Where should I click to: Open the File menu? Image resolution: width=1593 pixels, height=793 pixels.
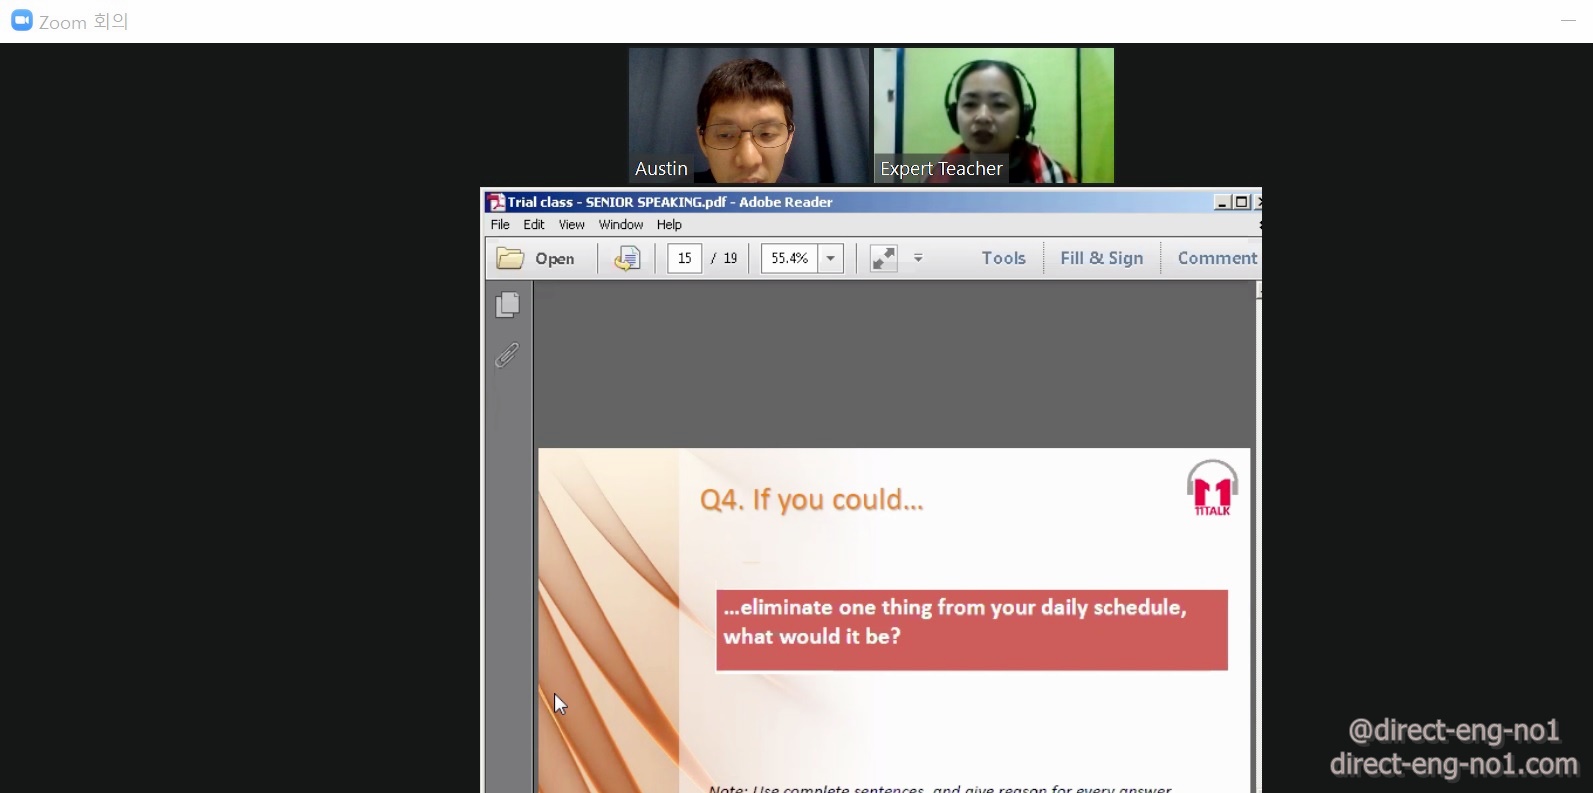[500, 225]
